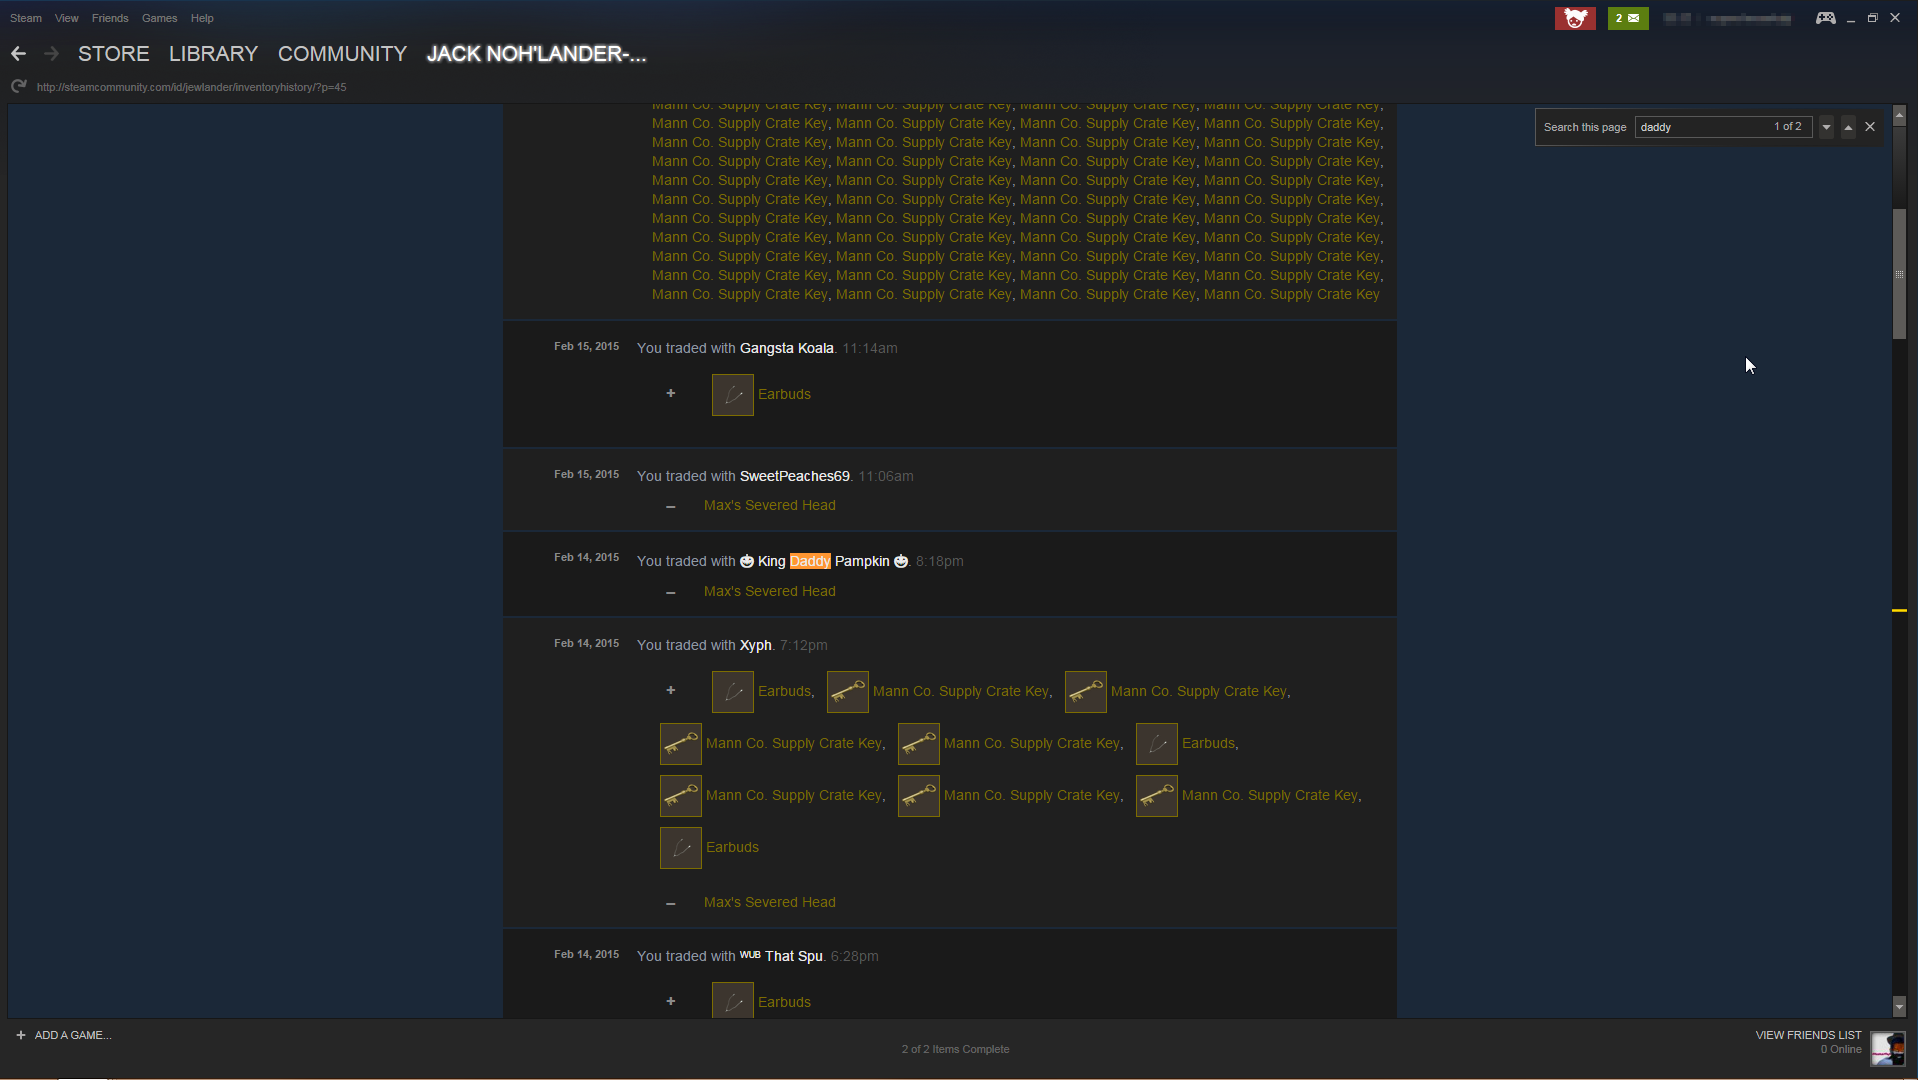Screen dimensions: 1918x1080
Task: Open the green inbox notification icon
Action: [1627, 18]
